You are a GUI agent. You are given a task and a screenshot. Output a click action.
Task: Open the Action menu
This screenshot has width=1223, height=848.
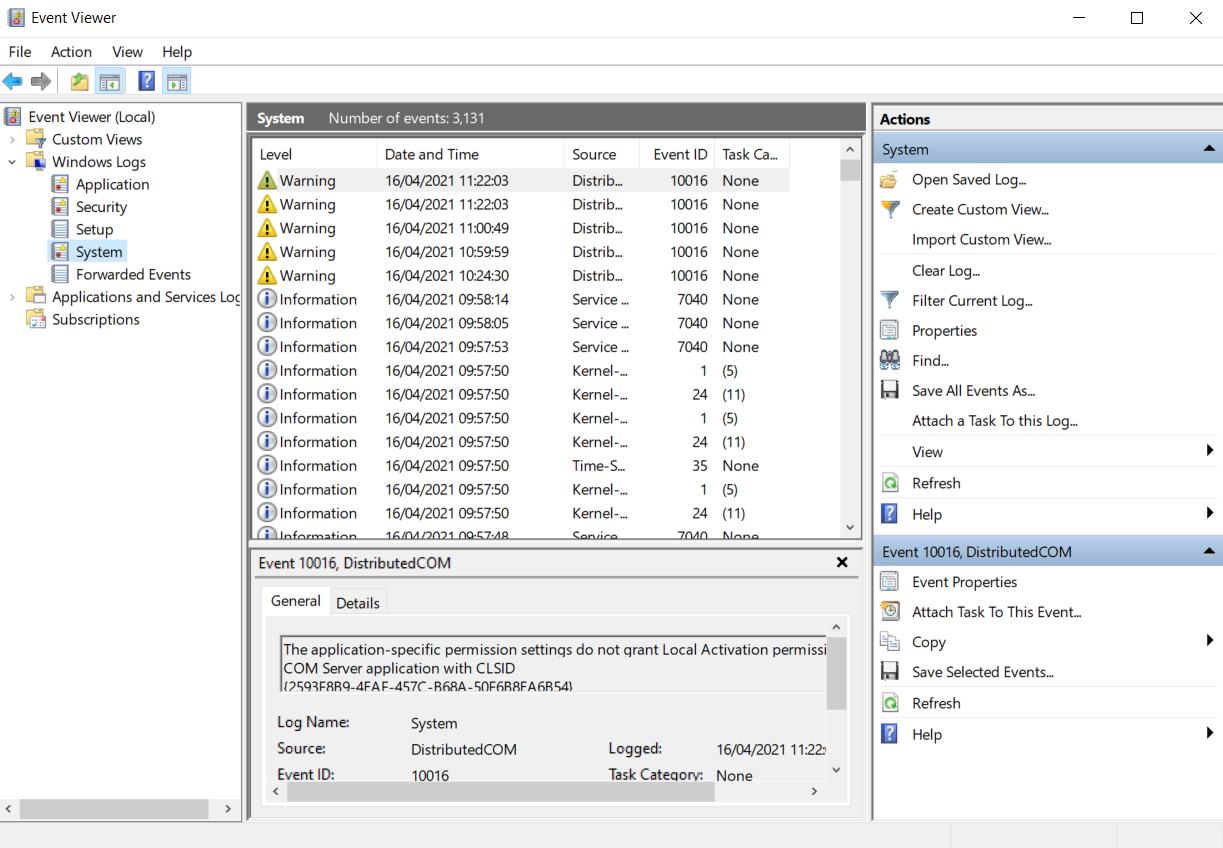[x=70, y=51]
